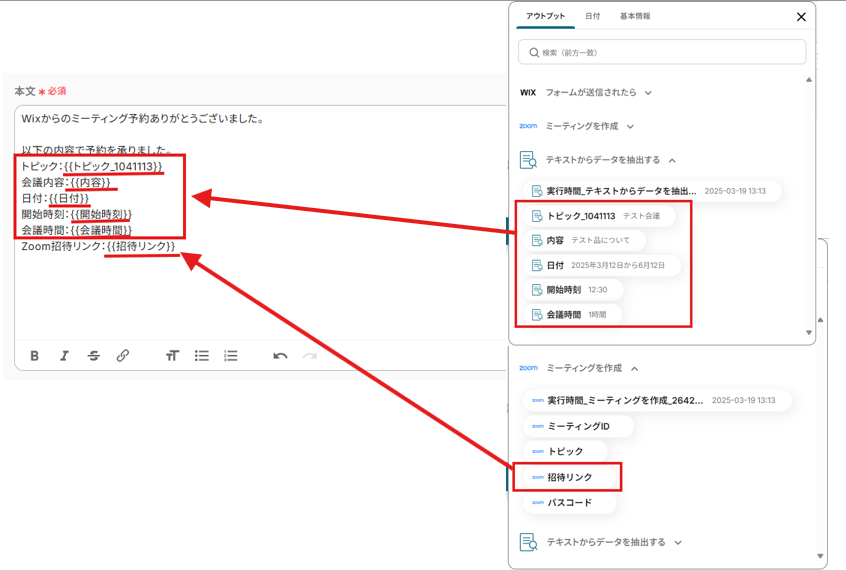This screenshot has height=571, width=846.
Task: Insert Zoom トピック output value
Action: pyautogui.click(x=565, y=451)
